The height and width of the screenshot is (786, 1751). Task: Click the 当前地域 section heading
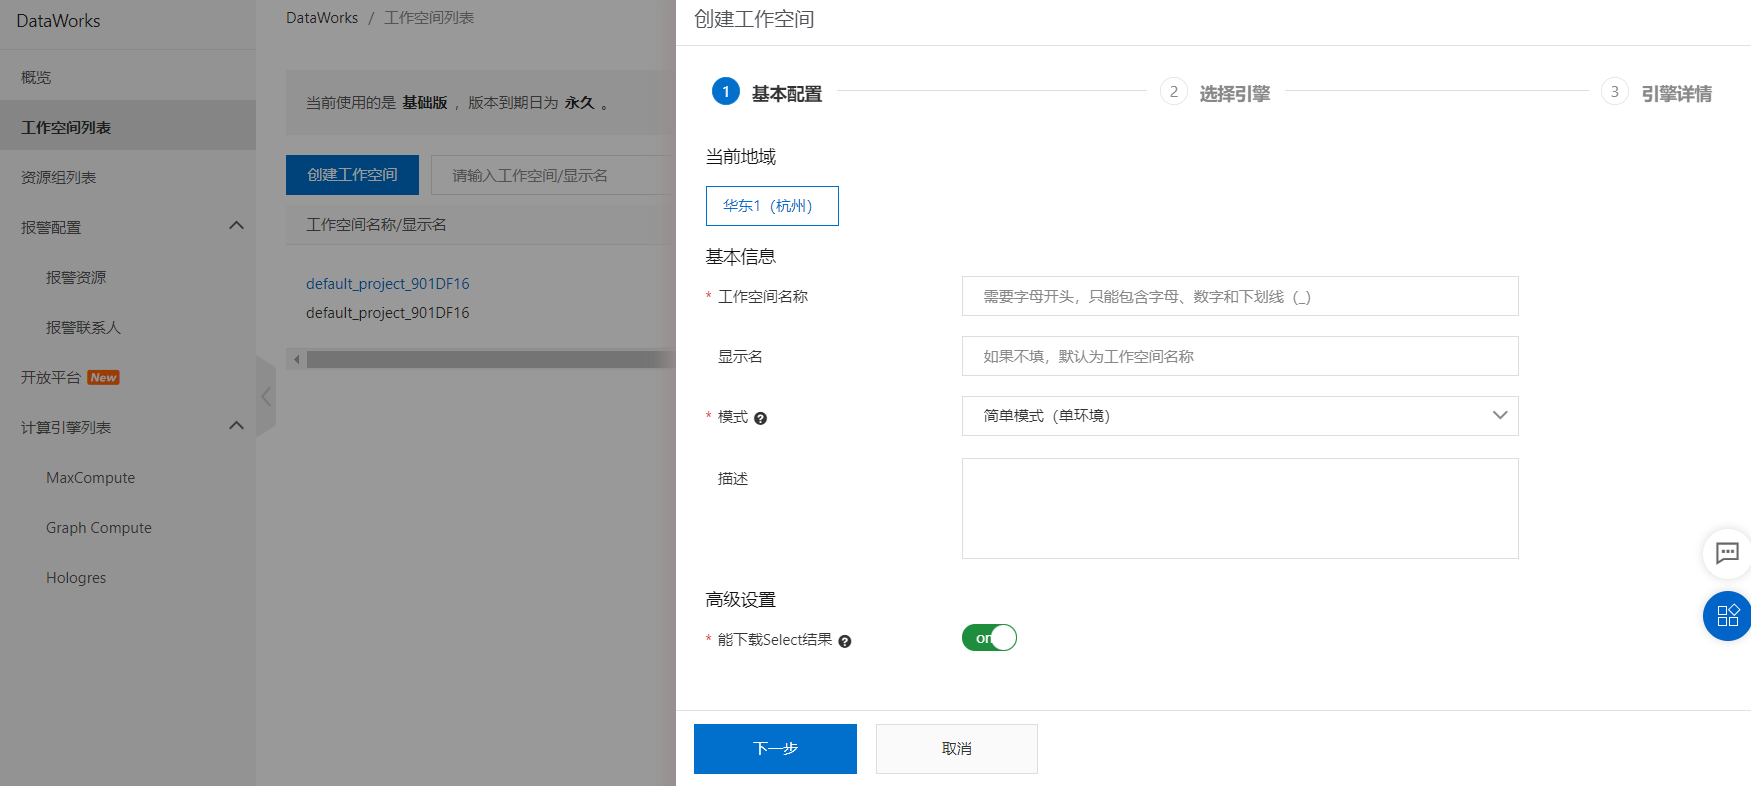click(x=741, y=157)
